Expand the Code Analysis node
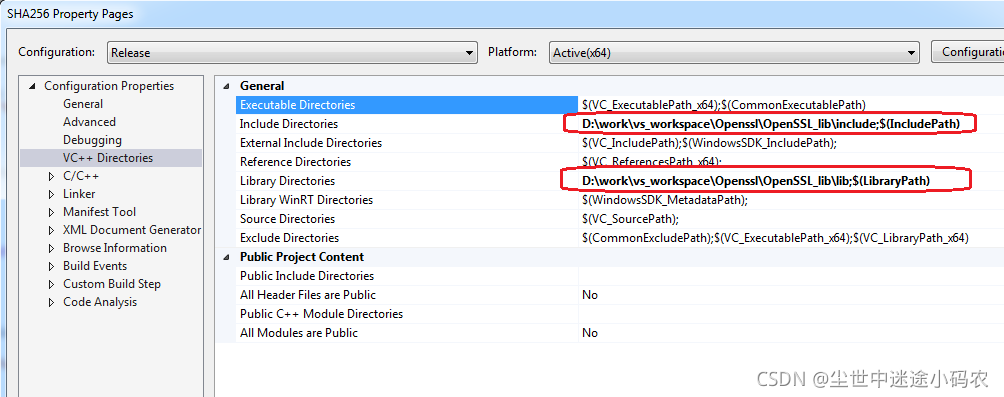 52,302
